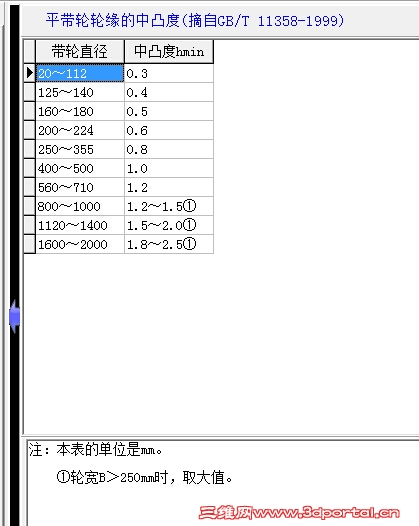Image resolution: width=419 pixels, height=526 pixels.
Task: Select the cell 20～112
Action: (x=80, y=73)
